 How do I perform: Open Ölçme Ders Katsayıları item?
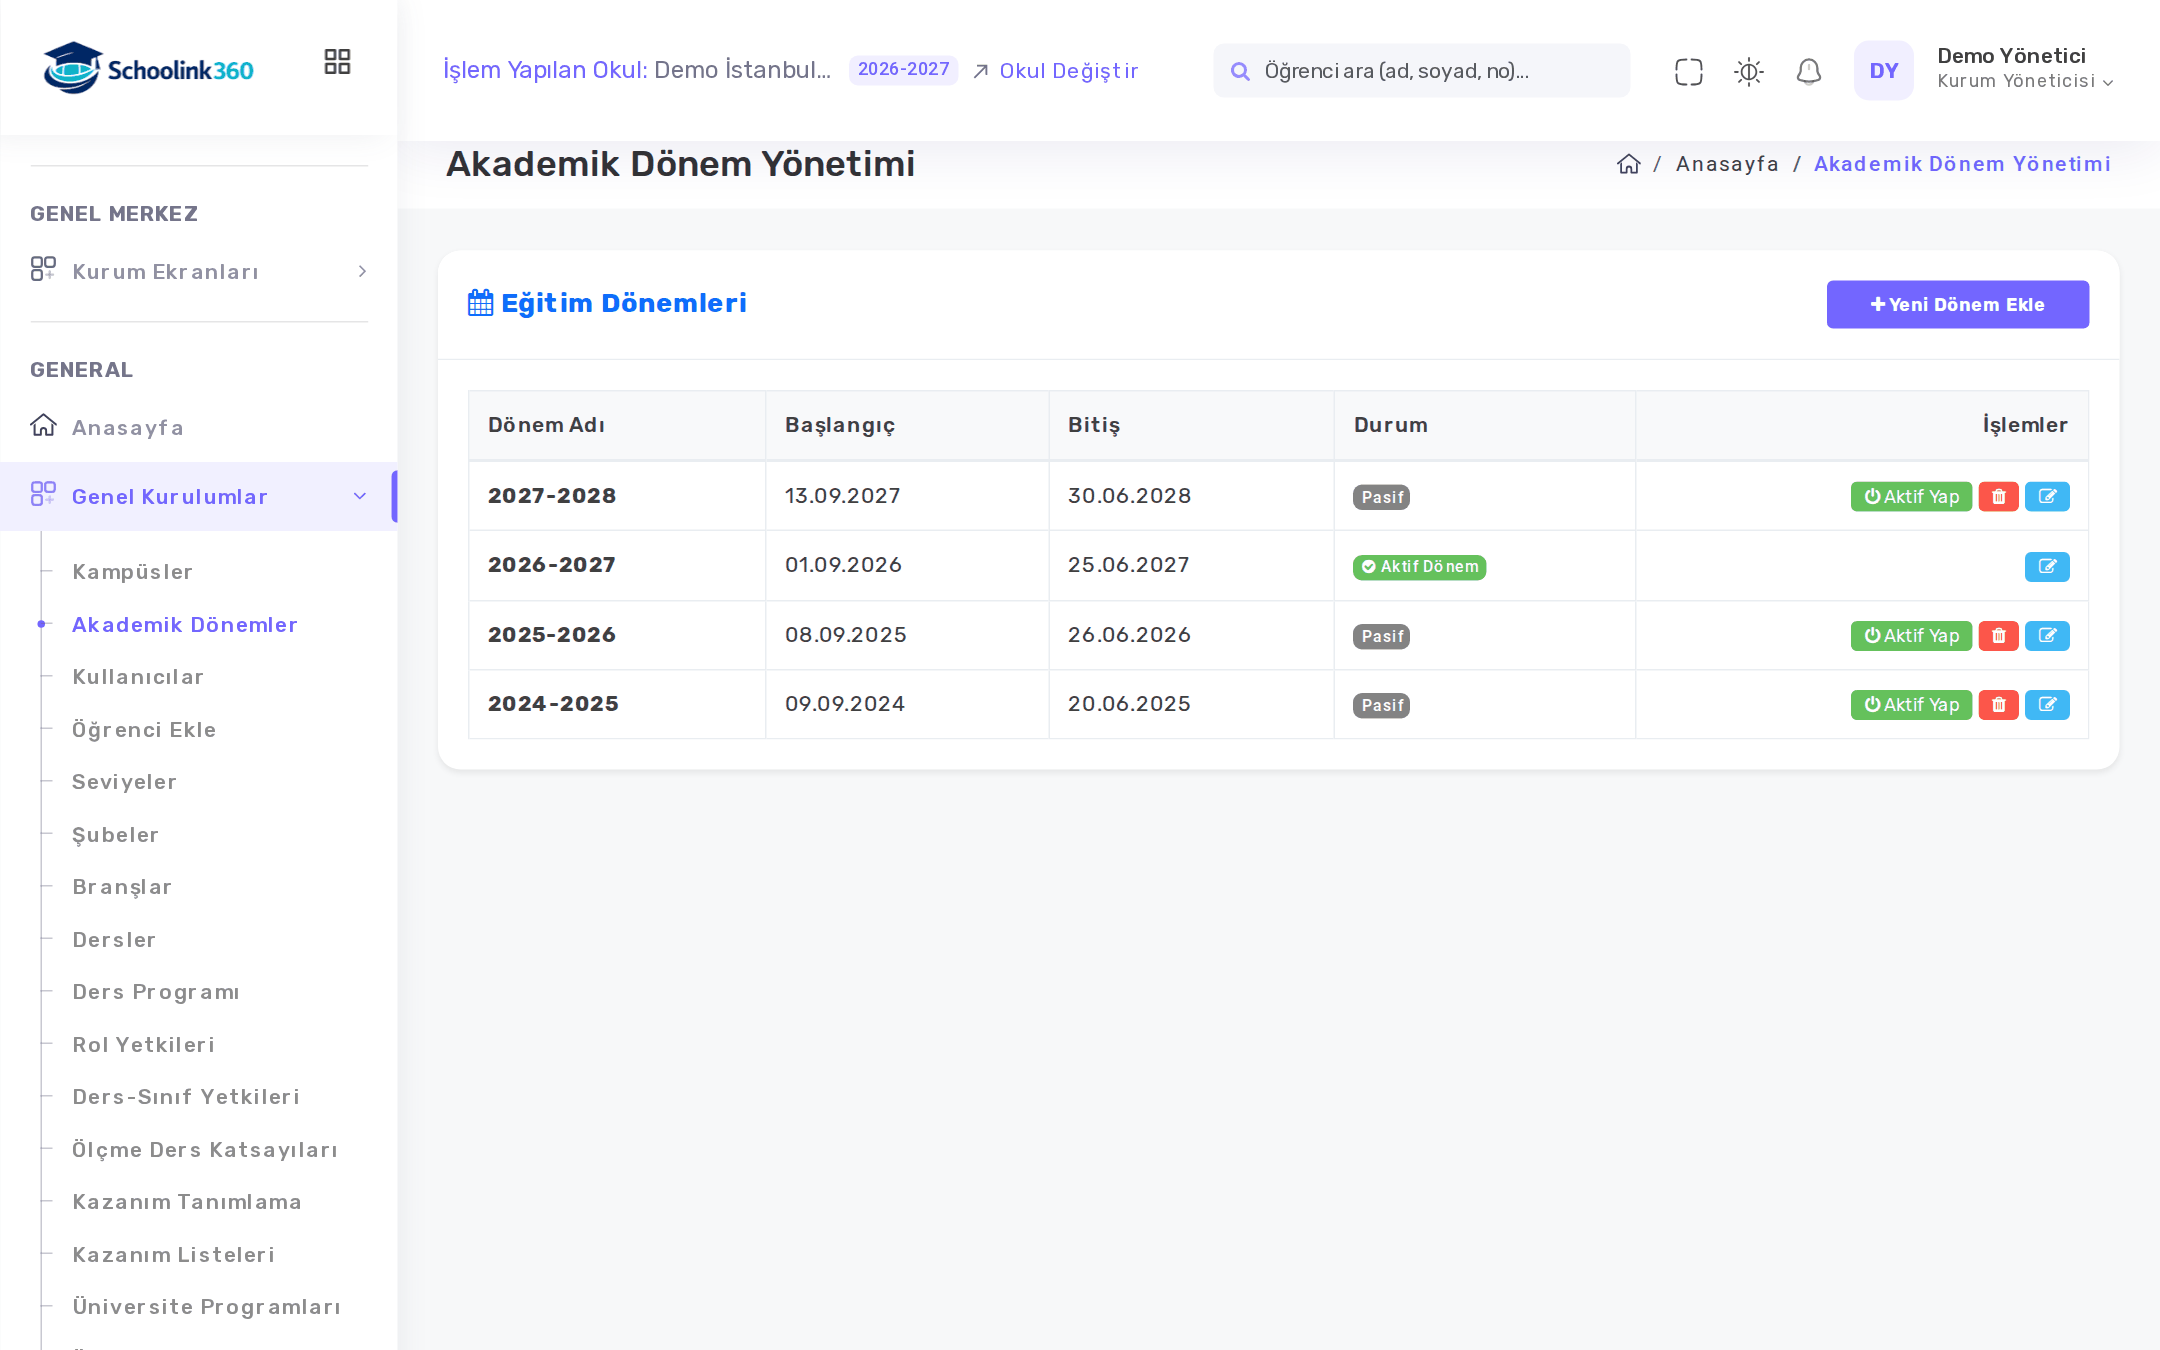click(x=205, y=1150)
